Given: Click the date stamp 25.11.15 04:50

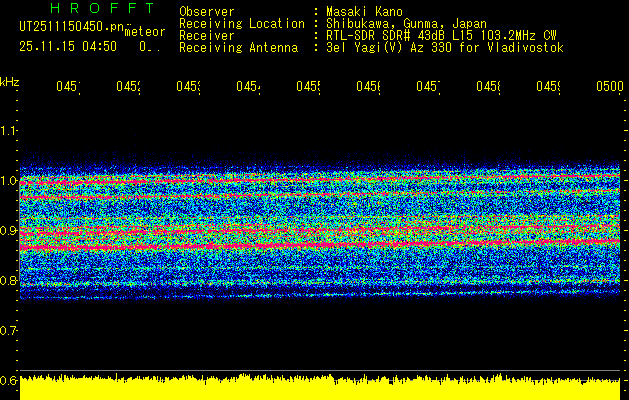Looking at the screenshot, I should (68, 47).
